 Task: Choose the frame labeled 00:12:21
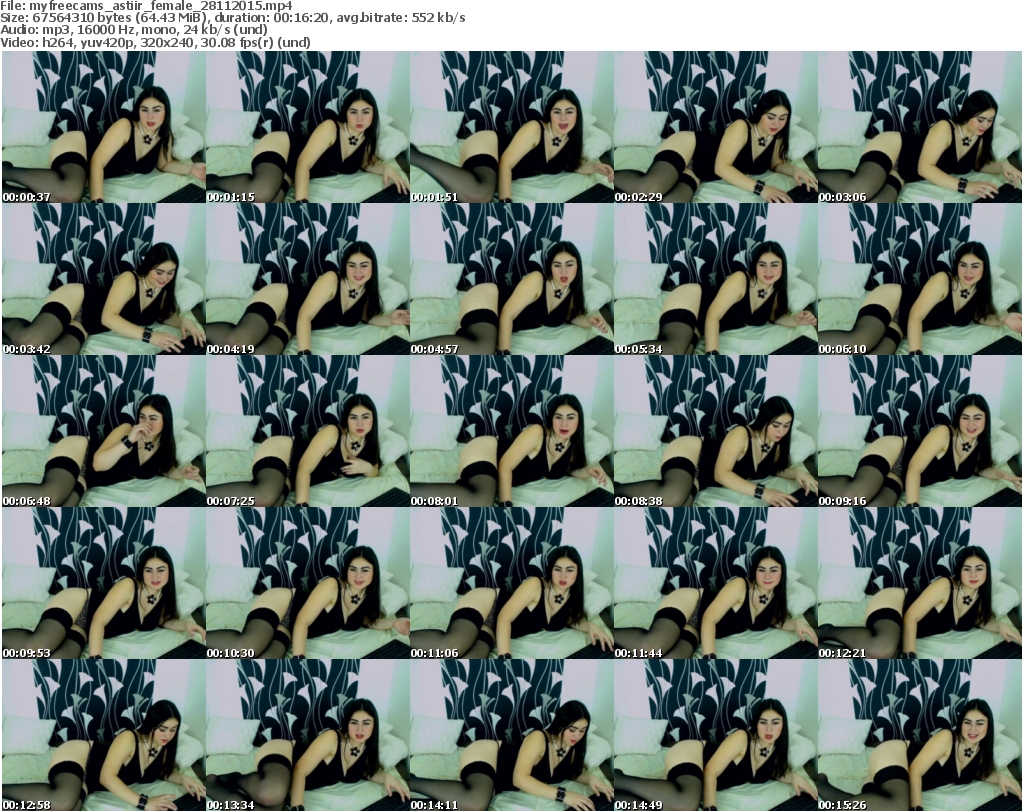tap(920, 583)
